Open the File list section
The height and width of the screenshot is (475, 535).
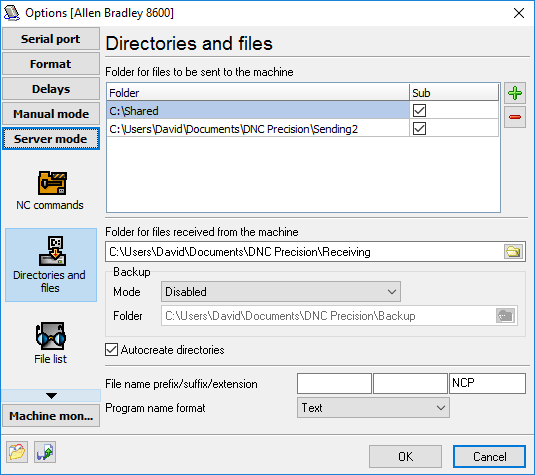tap(50, 343)
